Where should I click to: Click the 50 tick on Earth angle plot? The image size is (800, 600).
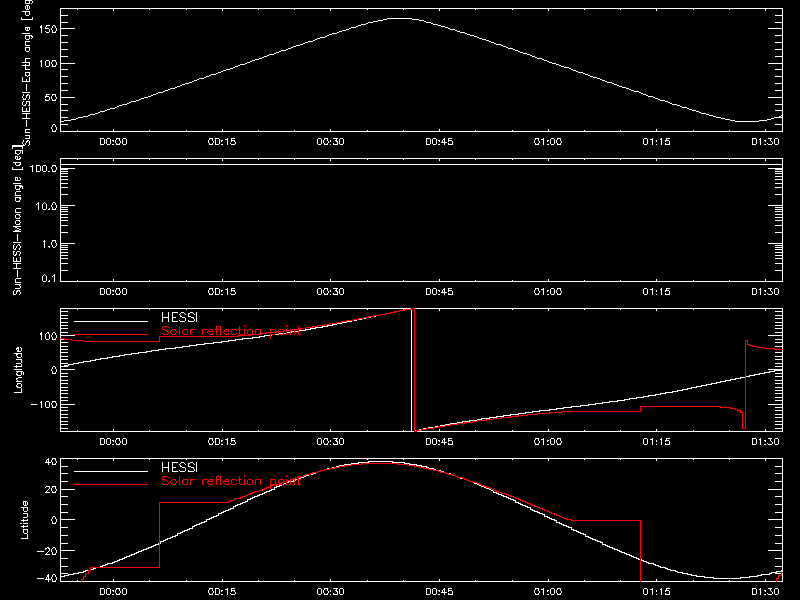tap(51, 97)
